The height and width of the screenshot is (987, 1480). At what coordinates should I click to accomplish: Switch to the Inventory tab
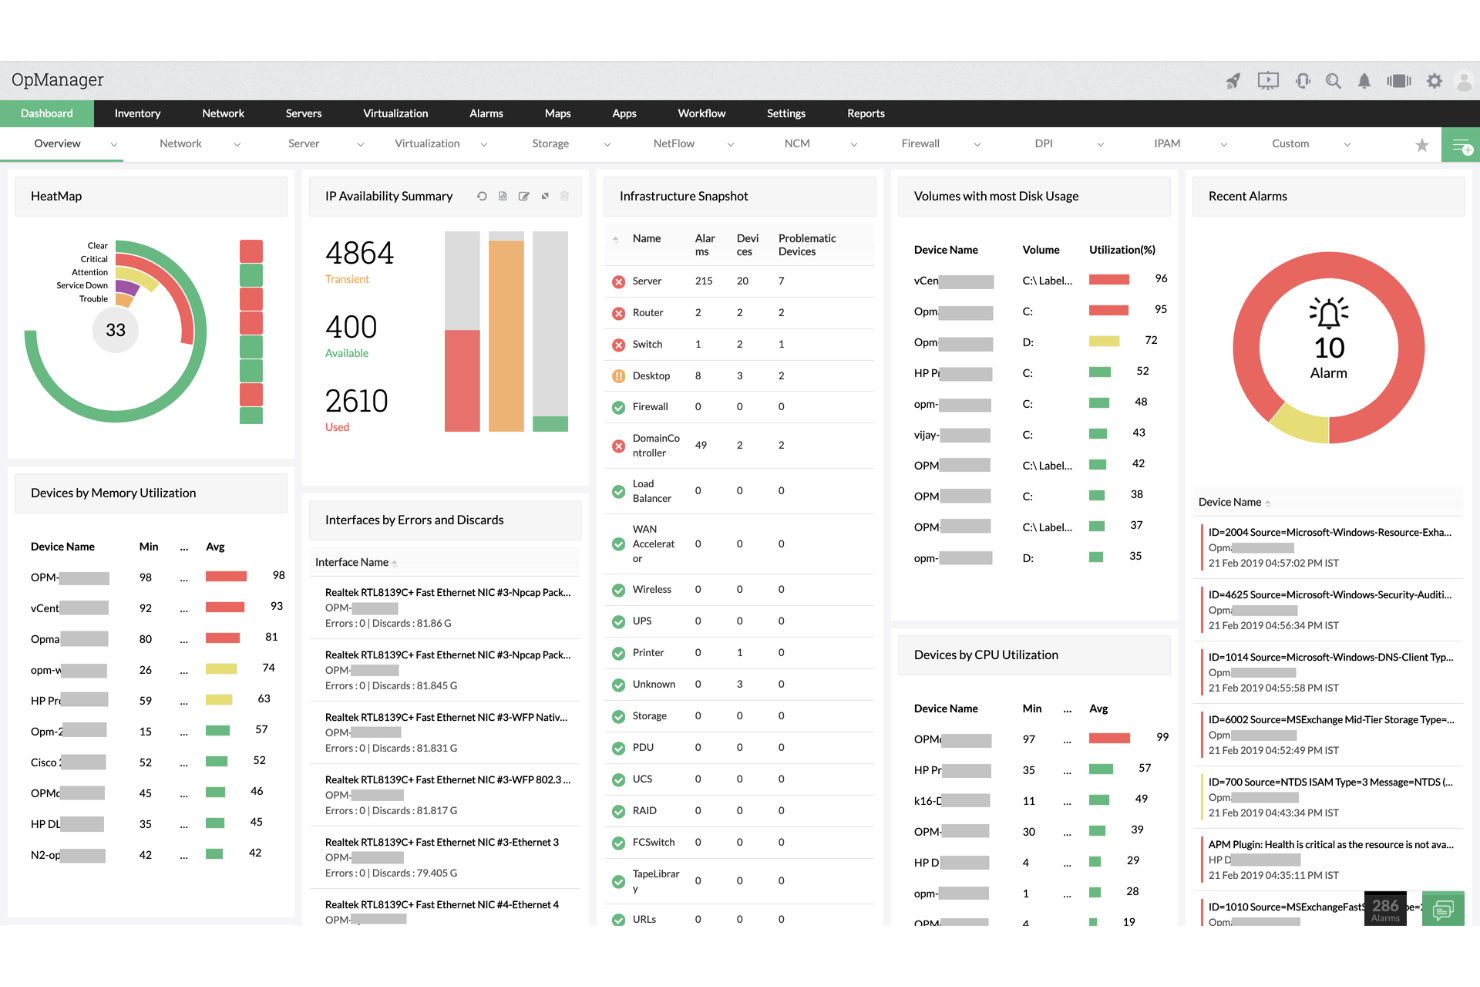tap(137, 113)
